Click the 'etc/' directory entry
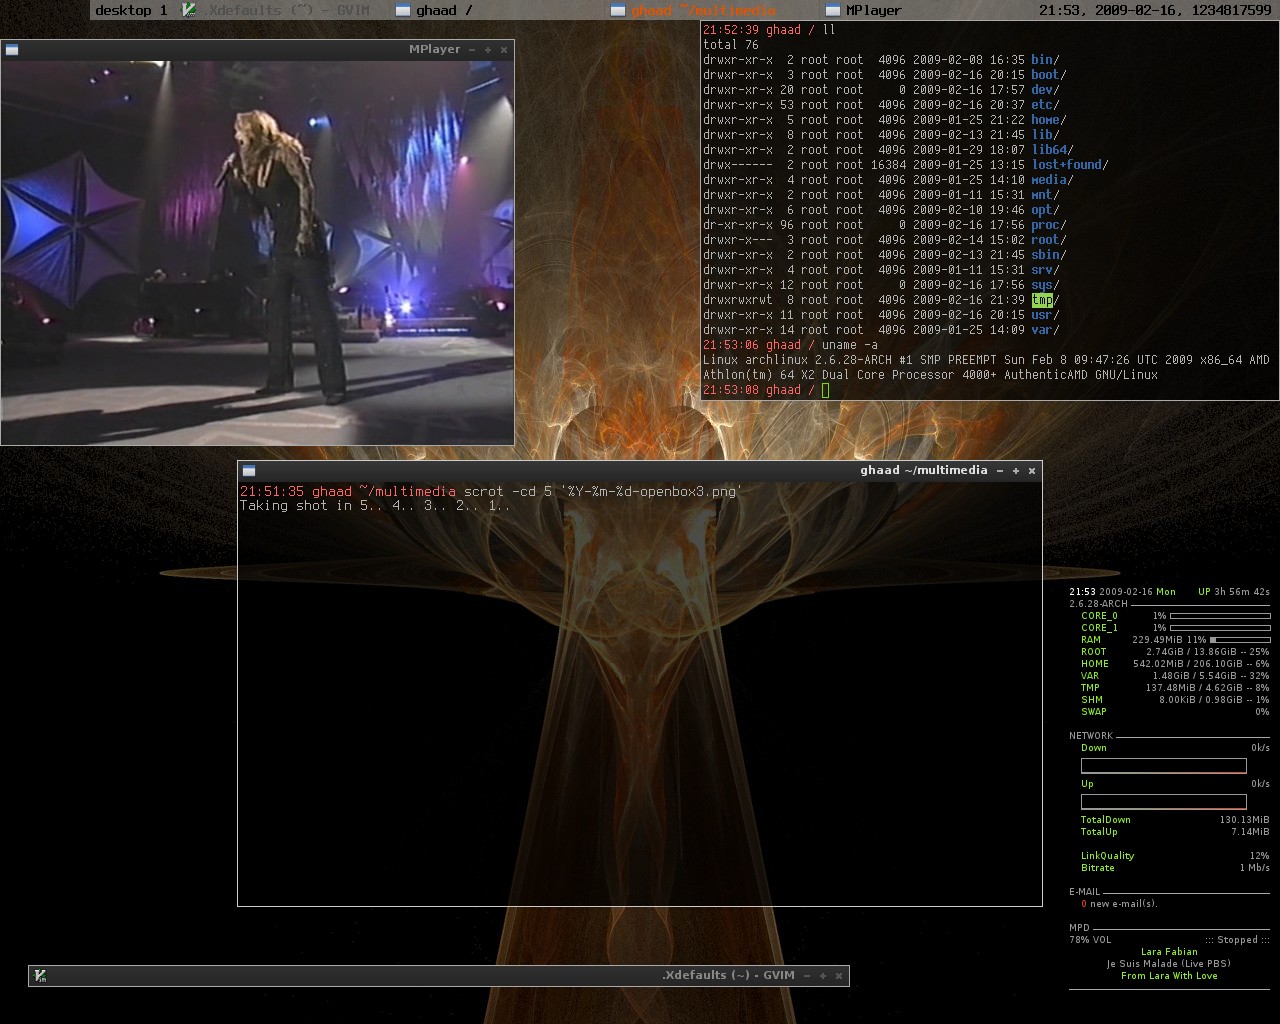1280x1024 pixels. [x=1045, y=105]
